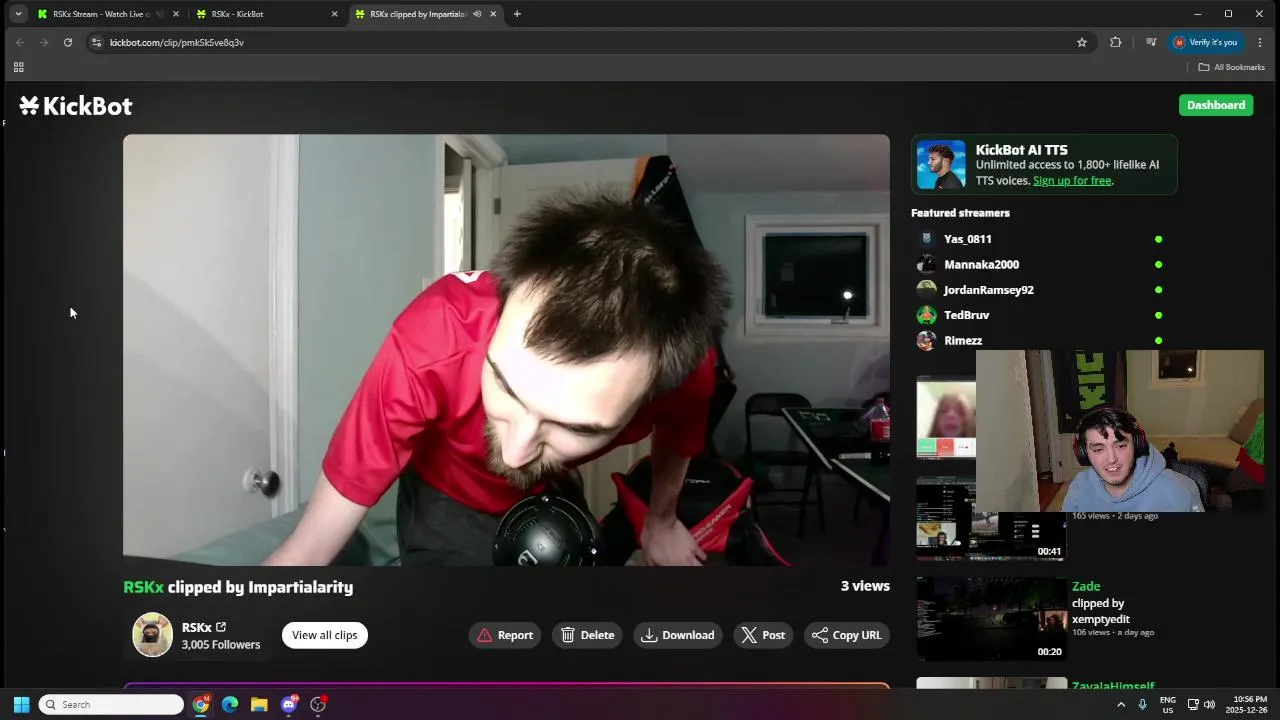Open featured streamer Yas_0811

tap(968, 239)
